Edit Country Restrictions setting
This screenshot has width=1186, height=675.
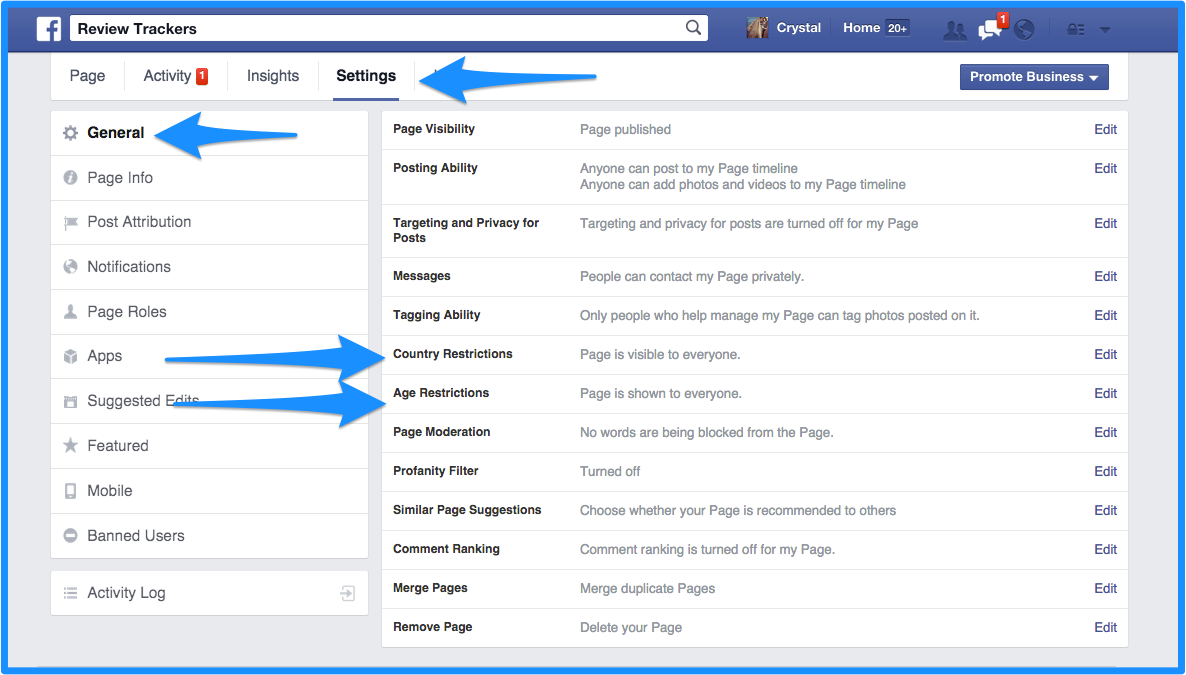[x=1105, y=354]
